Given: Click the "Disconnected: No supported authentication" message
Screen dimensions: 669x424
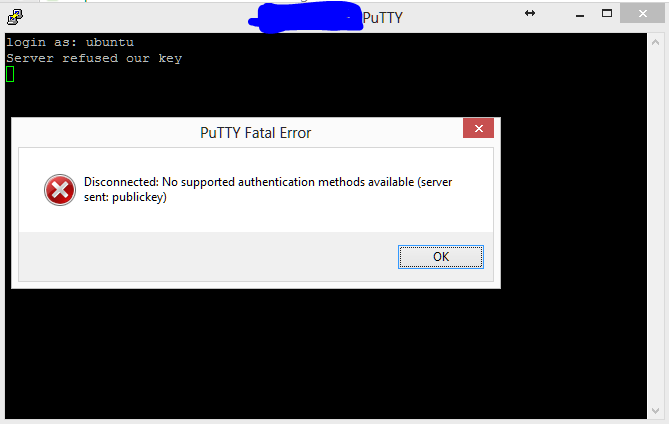Looking at the screenshot, I should pos(268,189).
